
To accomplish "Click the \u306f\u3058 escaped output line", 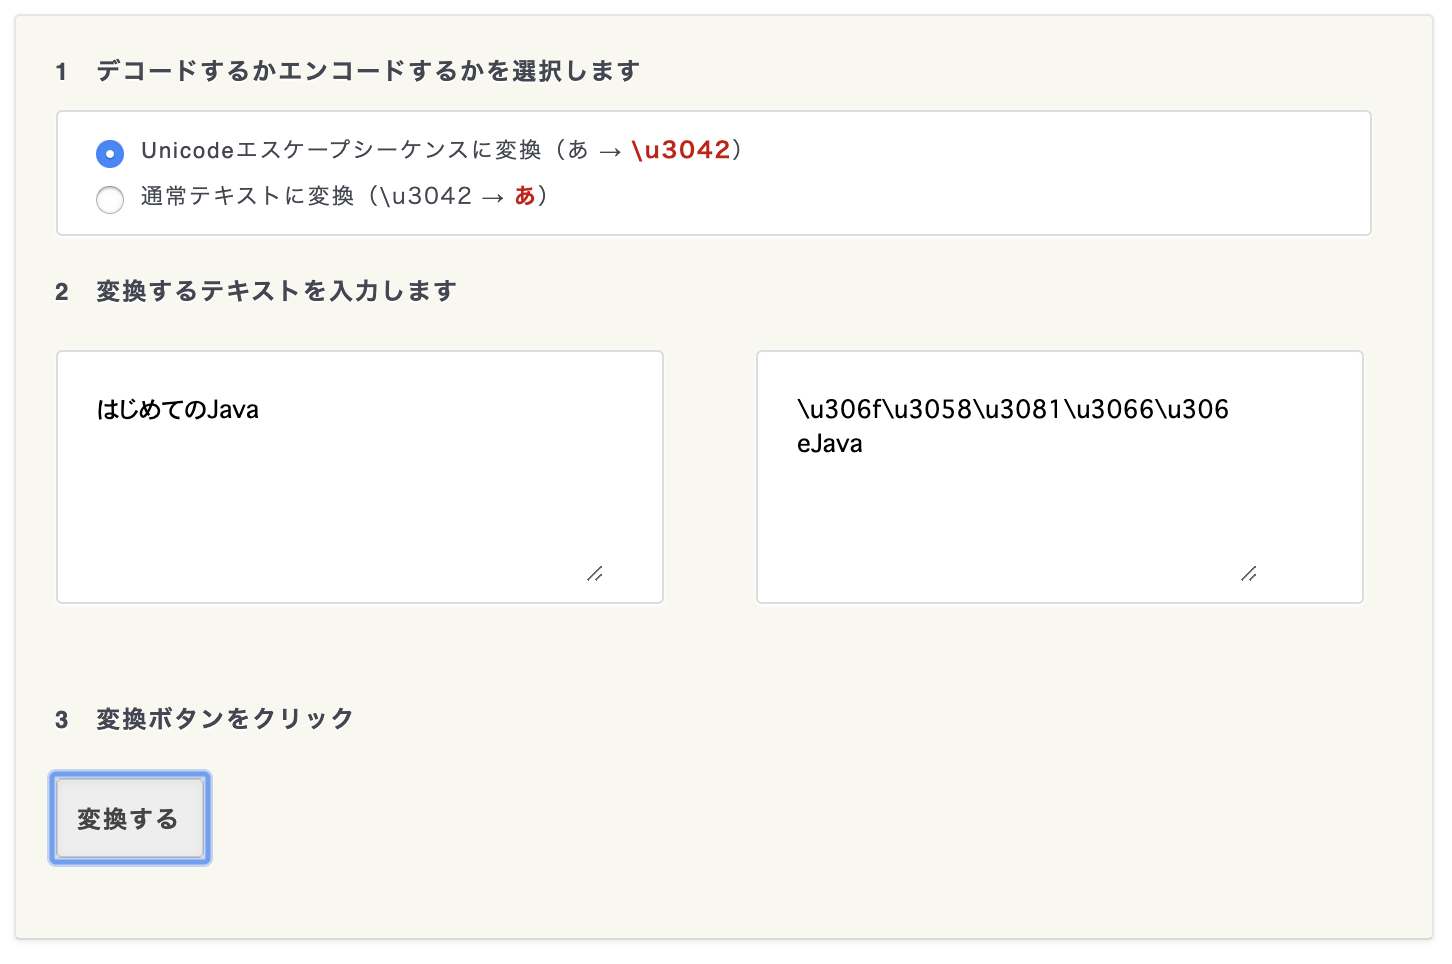I will (1013, 409).
